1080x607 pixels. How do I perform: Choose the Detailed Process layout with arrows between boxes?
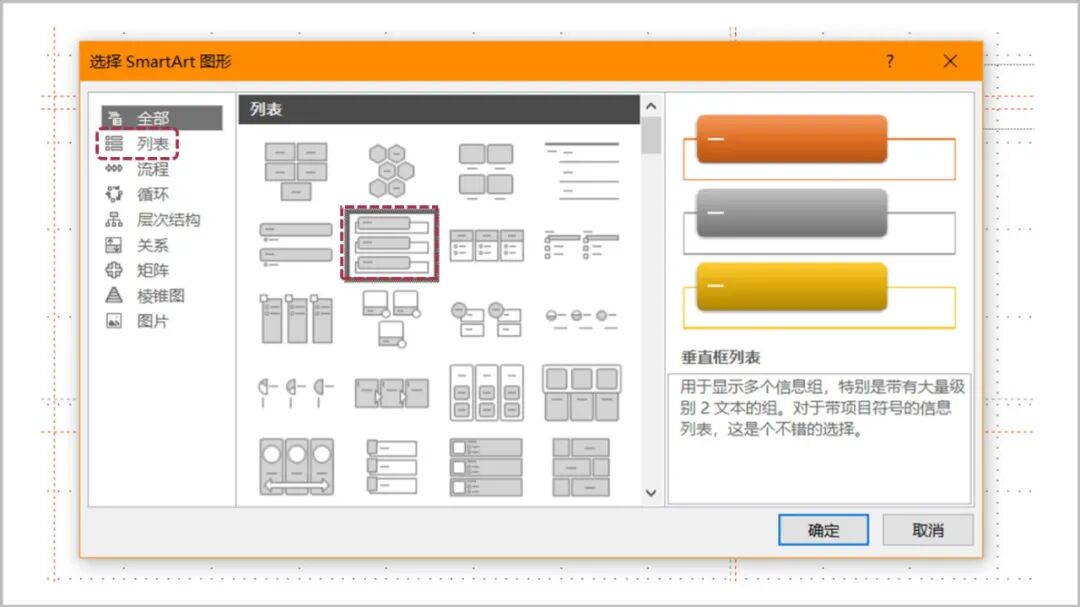click(391, 393)
